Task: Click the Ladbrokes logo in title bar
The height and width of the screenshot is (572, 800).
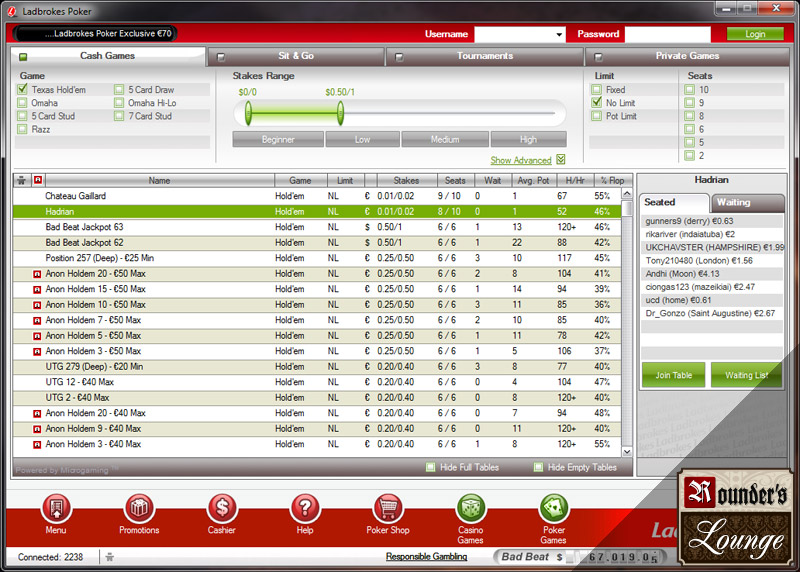Action: click(x=12, y=11)
